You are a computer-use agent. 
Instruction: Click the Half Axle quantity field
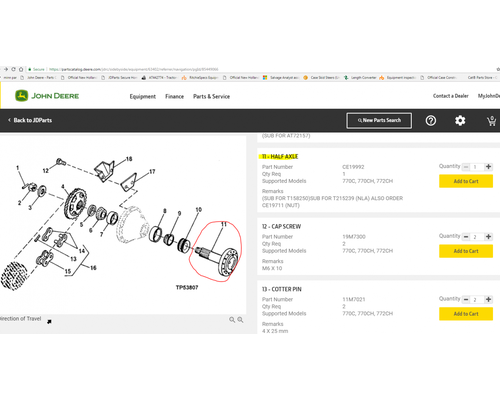coord(477,167)
